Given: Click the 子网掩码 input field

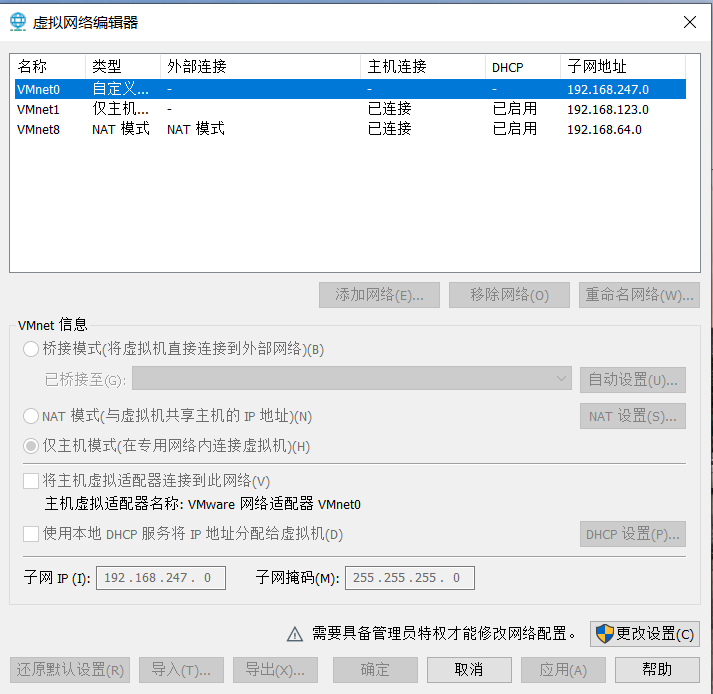Looking at the screenshot, I should 410,578.
